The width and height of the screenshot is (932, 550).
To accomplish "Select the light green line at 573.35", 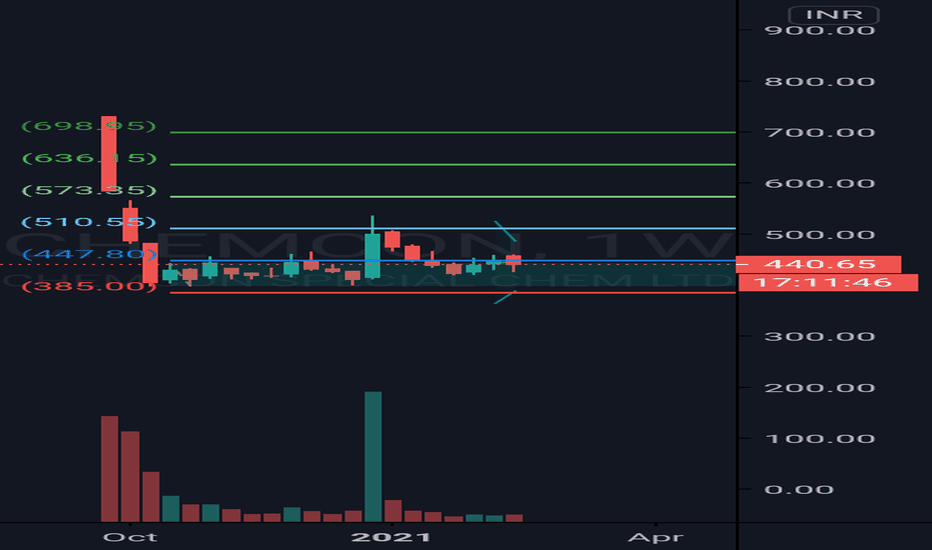I will 452,196.
